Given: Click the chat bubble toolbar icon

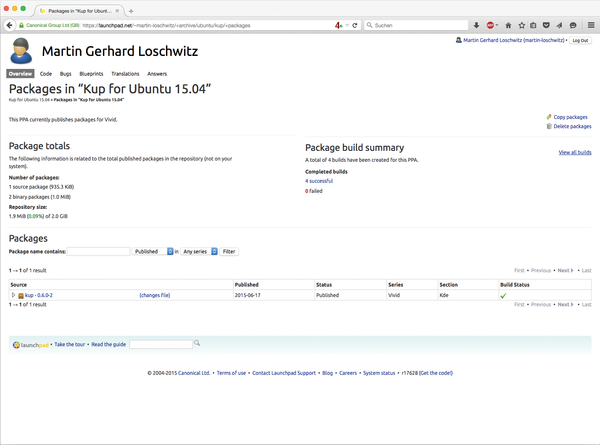Looking at the screenshot, I should tap(573, 25).
